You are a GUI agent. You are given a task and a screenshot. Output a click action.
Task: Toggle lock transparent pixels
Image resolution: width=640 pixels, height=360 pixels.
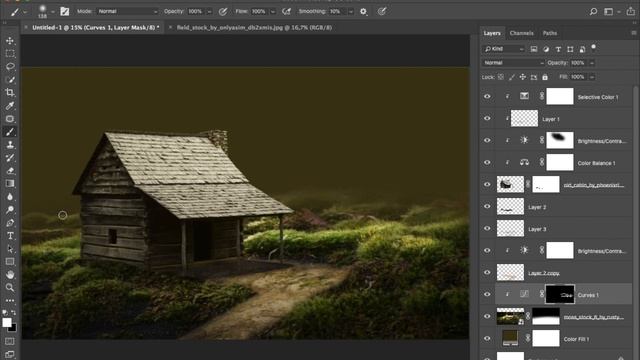pyautogui.click(x=501, y=77)
